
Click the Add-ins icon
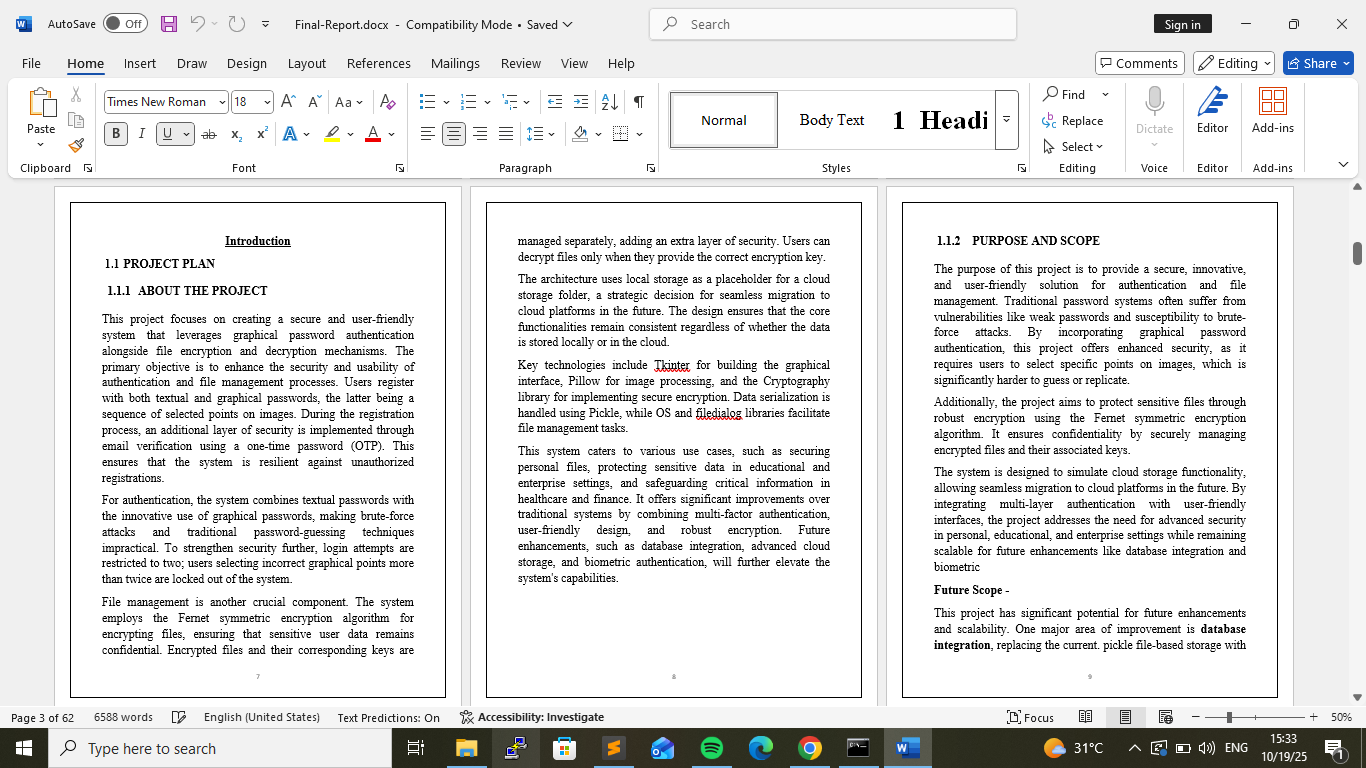click(x=1272, y=110)
